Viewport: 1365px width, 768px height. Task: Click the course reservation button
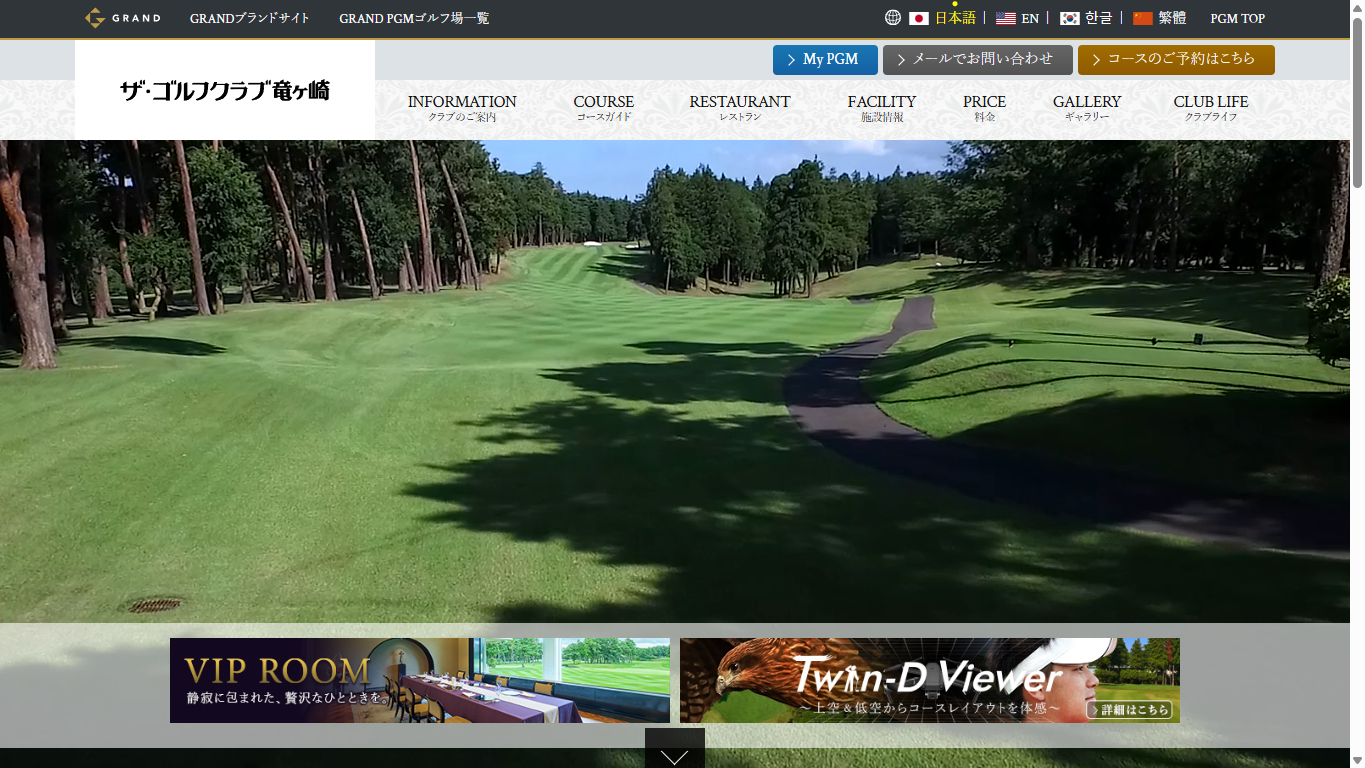(x=1176, y=60)
